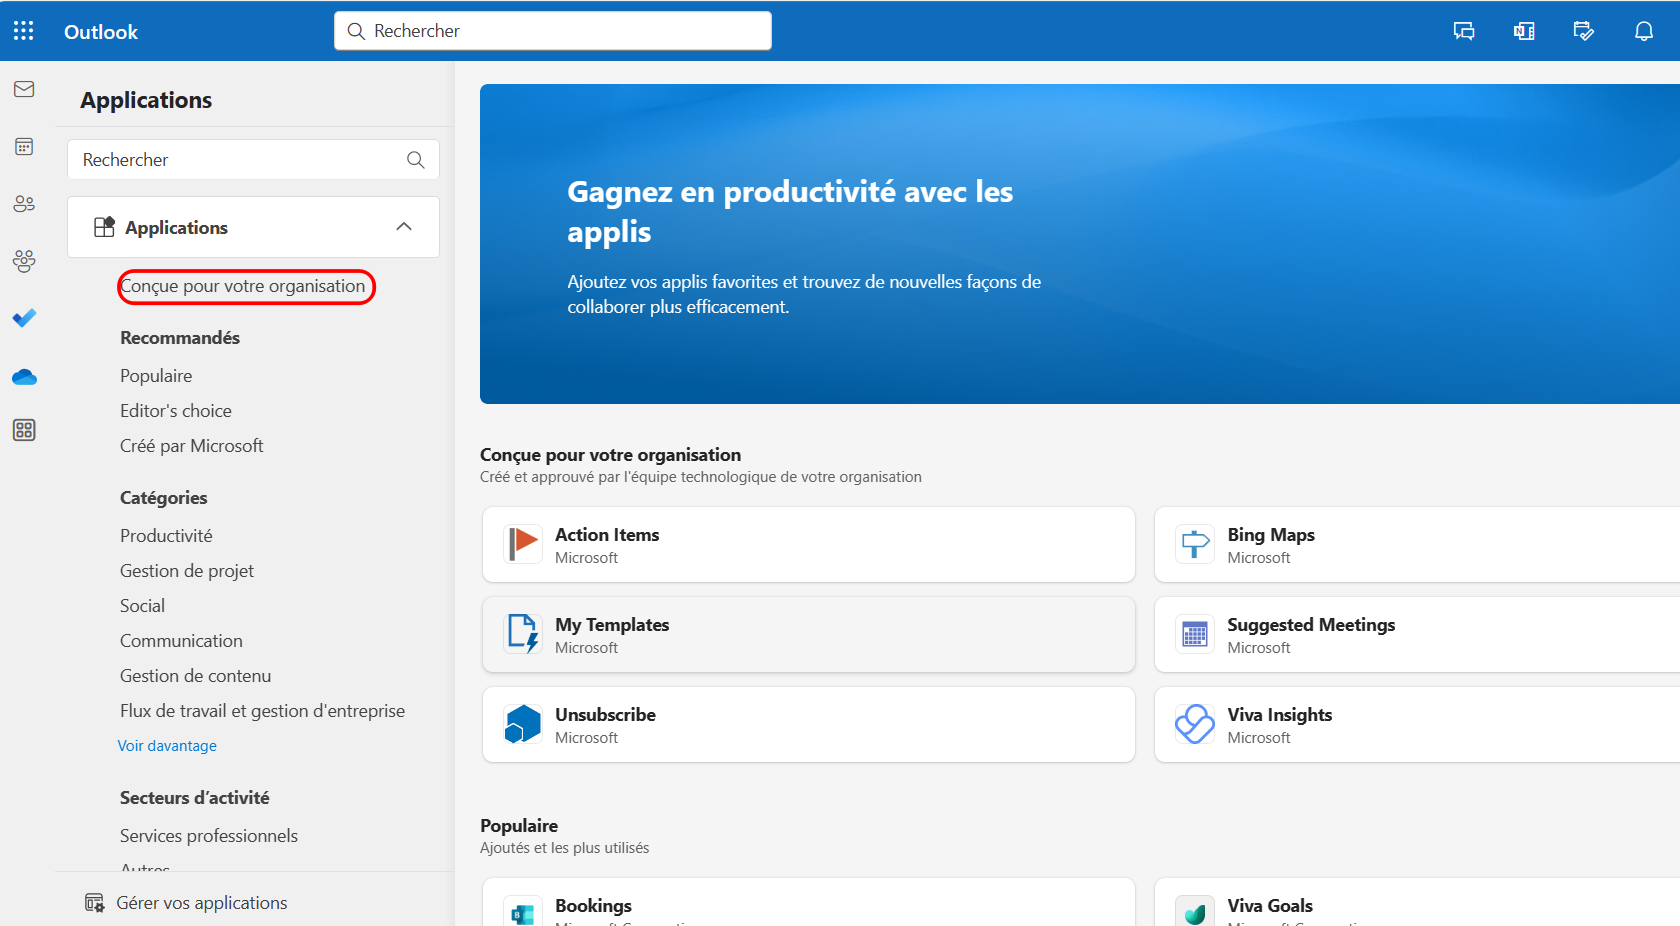This screenshot has width=1680, height=926.
Task: Click the Viva Insights app icon
Action: (x=1195, y=724)
